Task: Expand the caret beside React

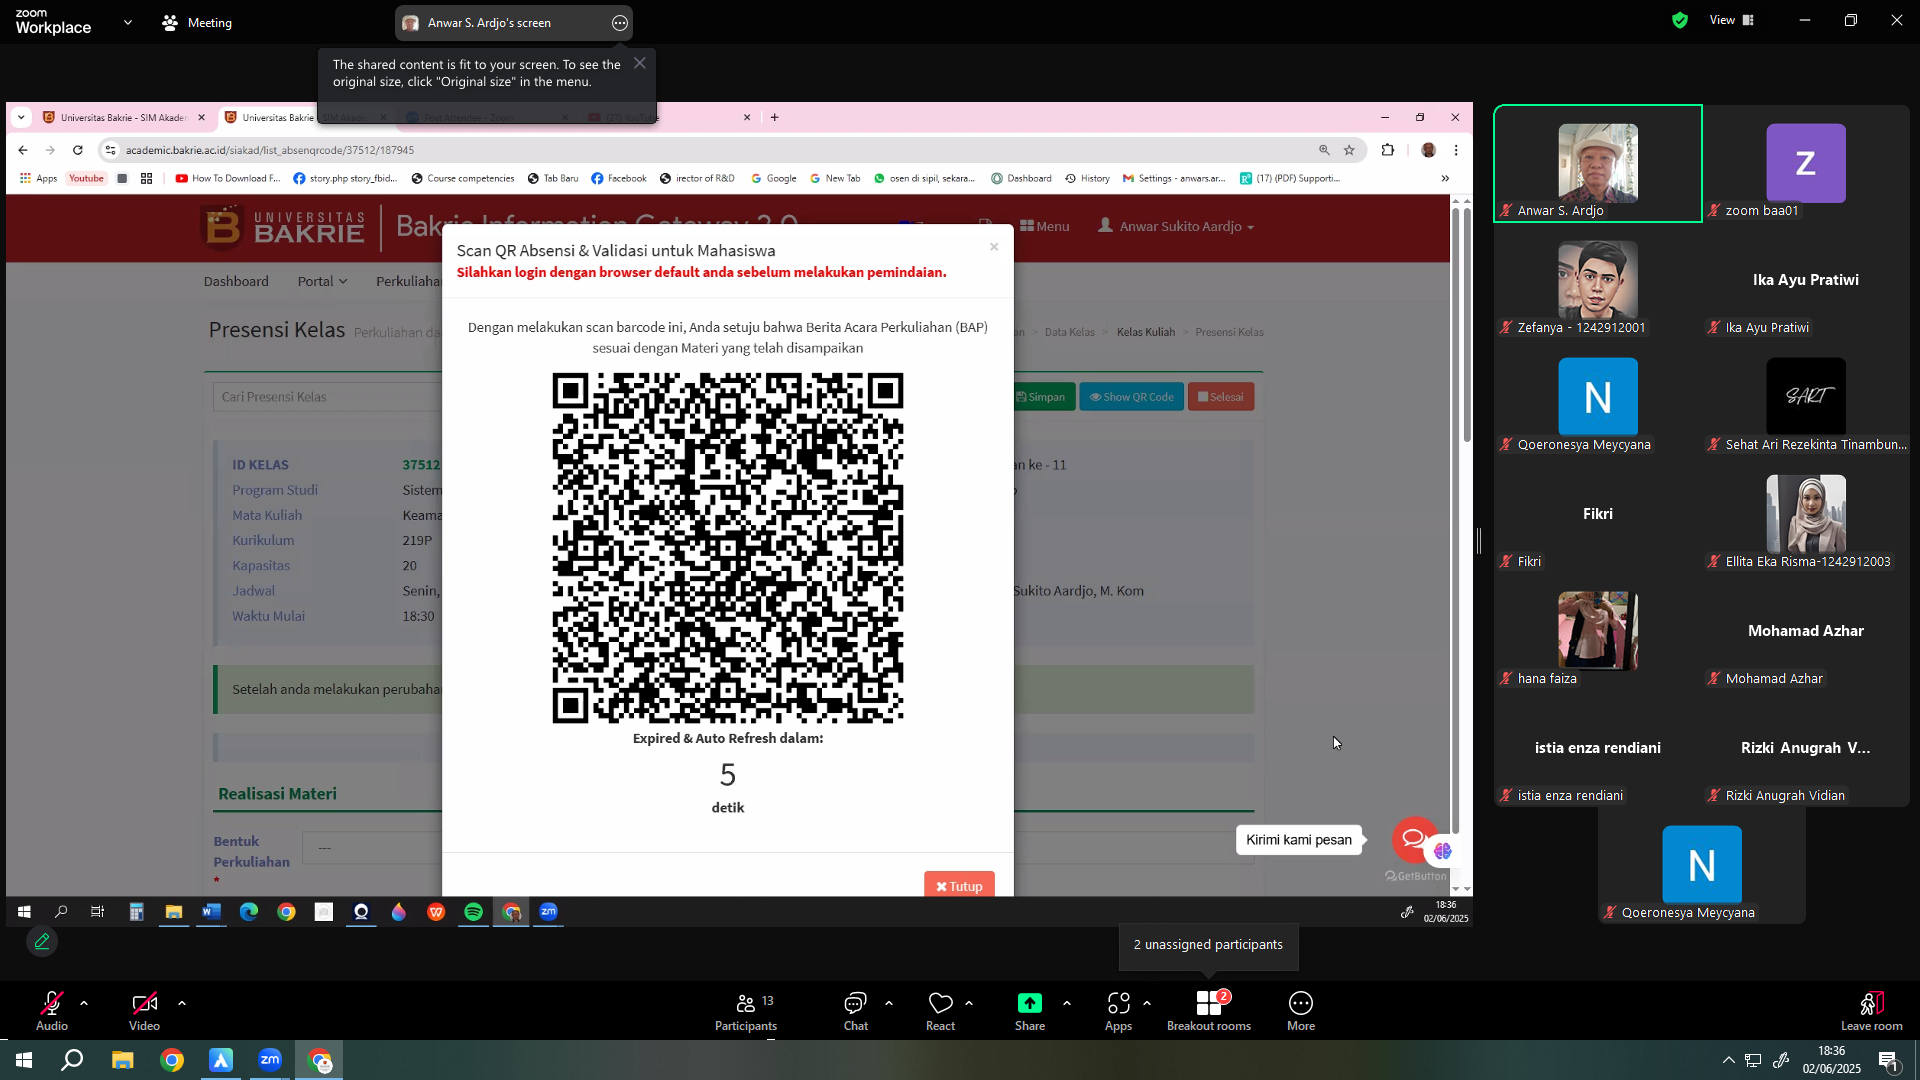Action: [969, 1002]
